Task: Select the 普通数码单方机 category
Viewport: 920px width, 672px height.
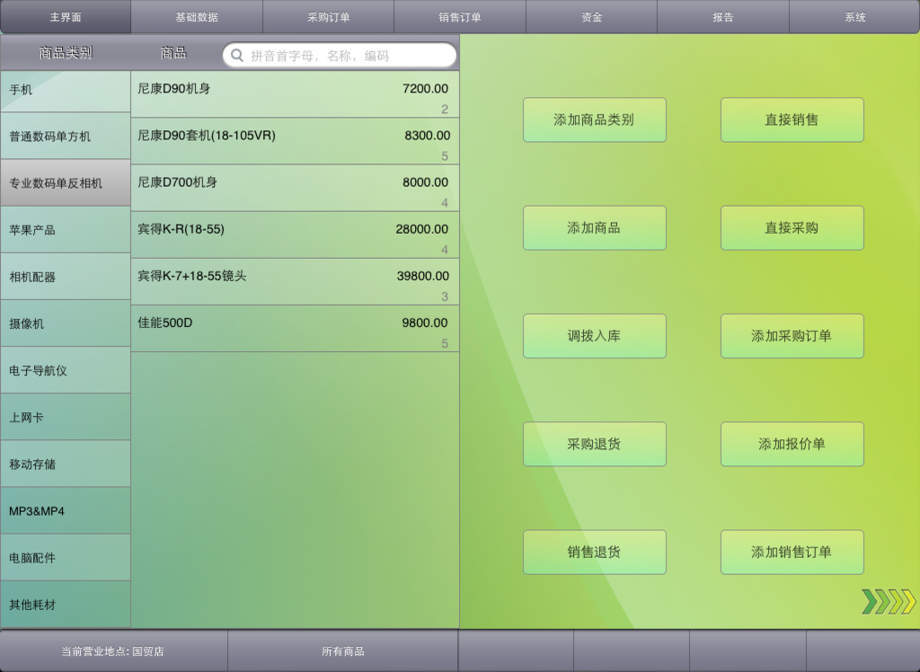Action: [x=66, y=136]
